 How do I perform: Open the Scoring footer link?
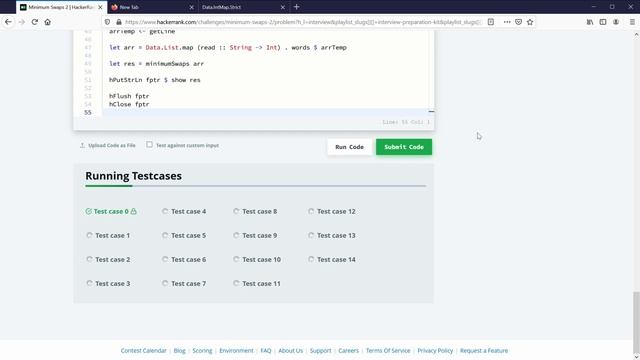click(x=202, y=351)
